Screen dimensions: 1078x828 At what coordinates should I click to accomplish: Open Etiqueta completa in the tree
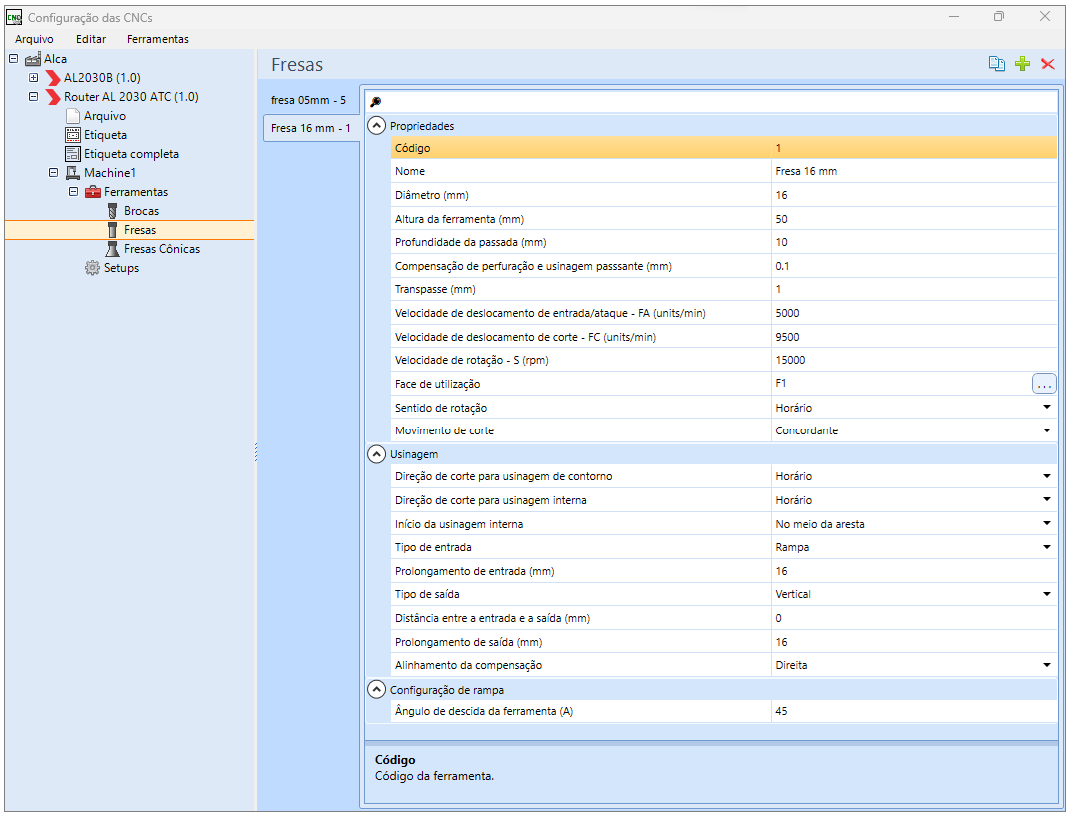130,154
